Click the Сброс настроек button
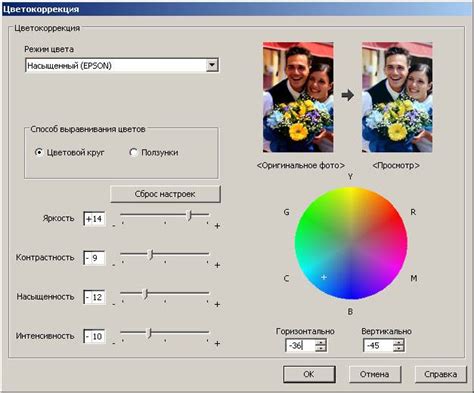474x393 pixels. point(165,194)
